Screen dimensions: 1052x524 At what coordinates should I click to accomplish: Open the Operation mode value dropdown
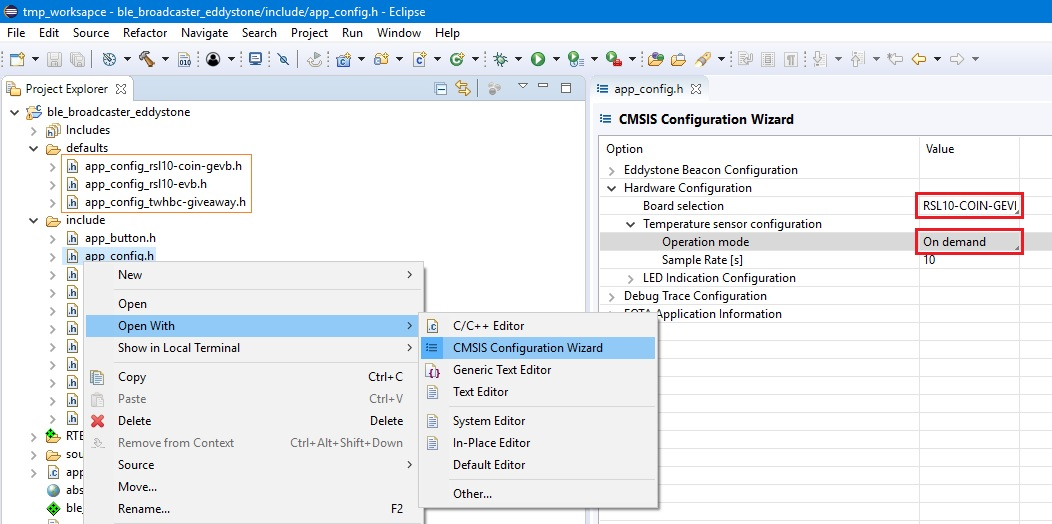969,242
